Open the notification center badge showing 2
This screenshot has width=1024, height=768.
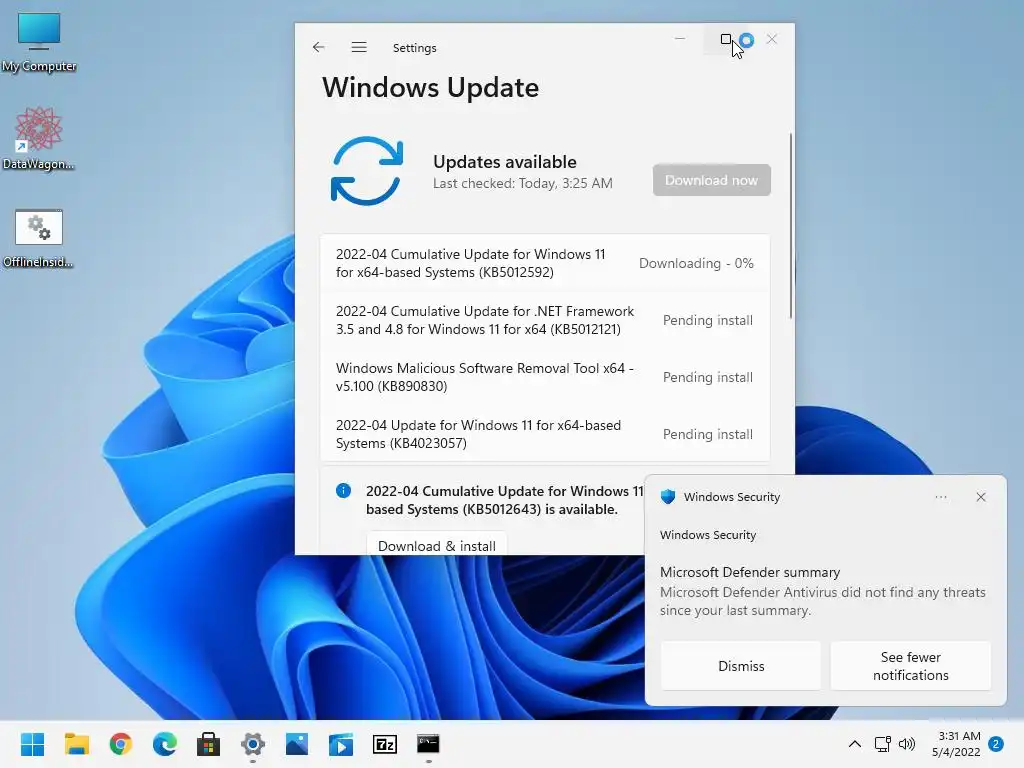[996, 744]
